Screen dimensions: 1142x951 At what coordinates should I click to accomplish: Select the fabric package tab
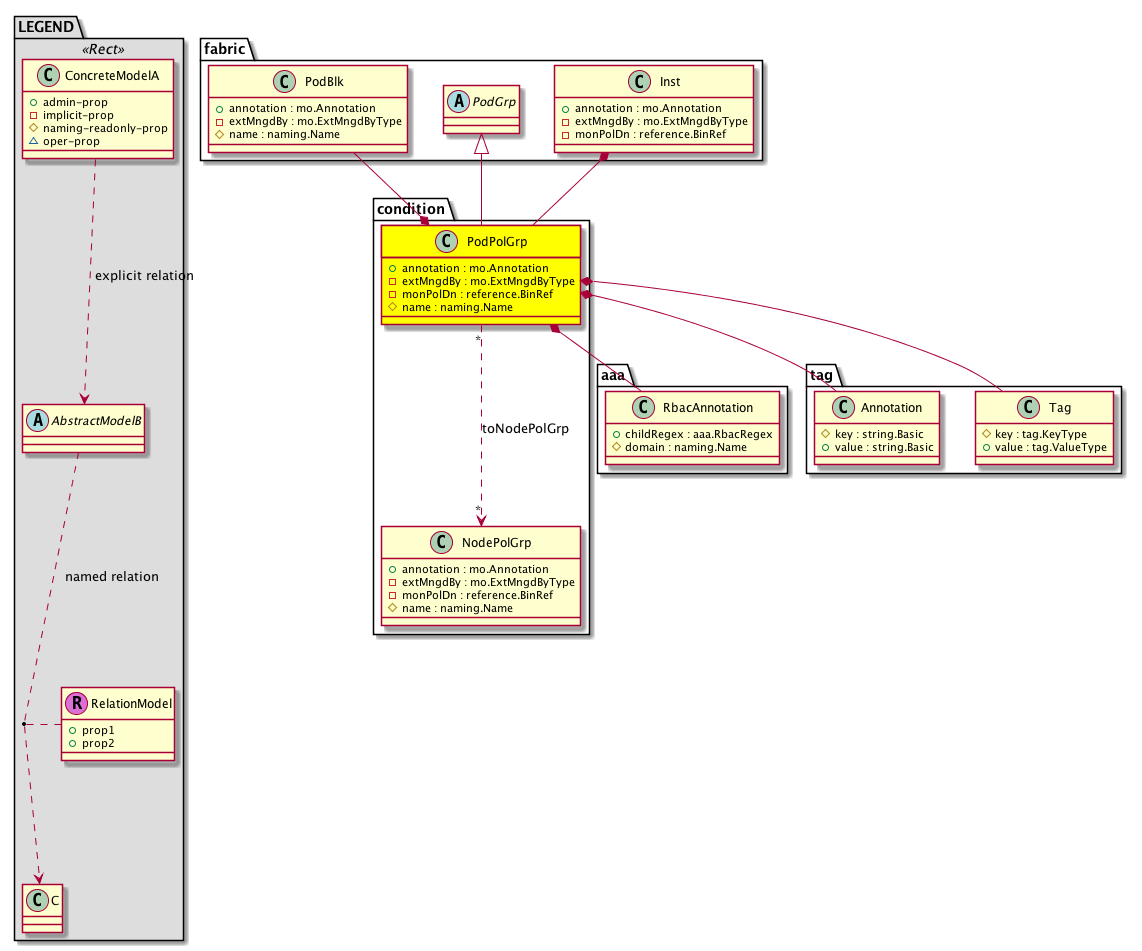click(224, 49)
